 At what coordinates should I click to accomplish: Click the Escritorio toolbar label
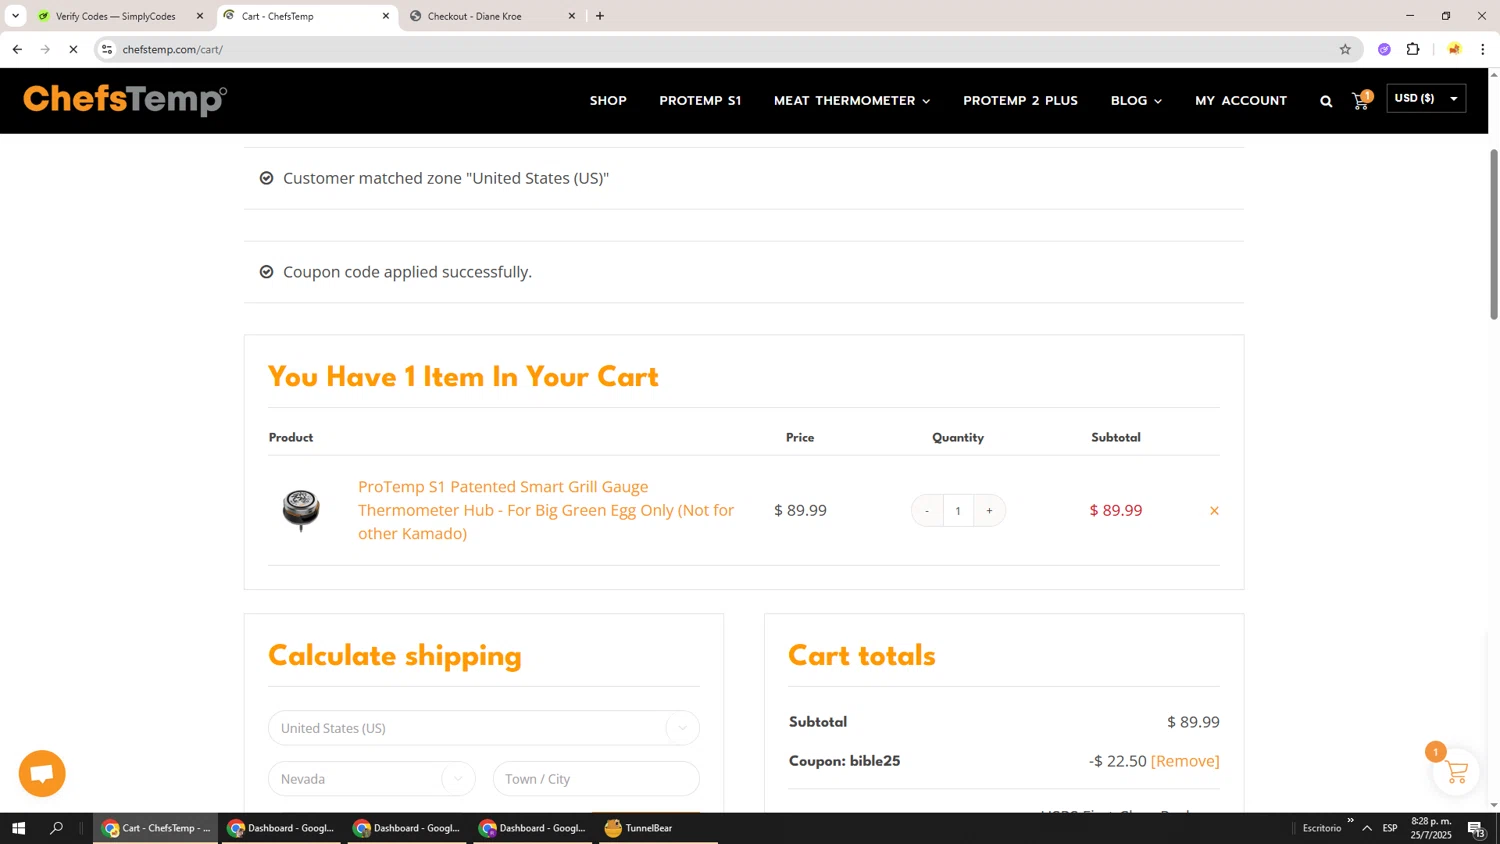1322,828
